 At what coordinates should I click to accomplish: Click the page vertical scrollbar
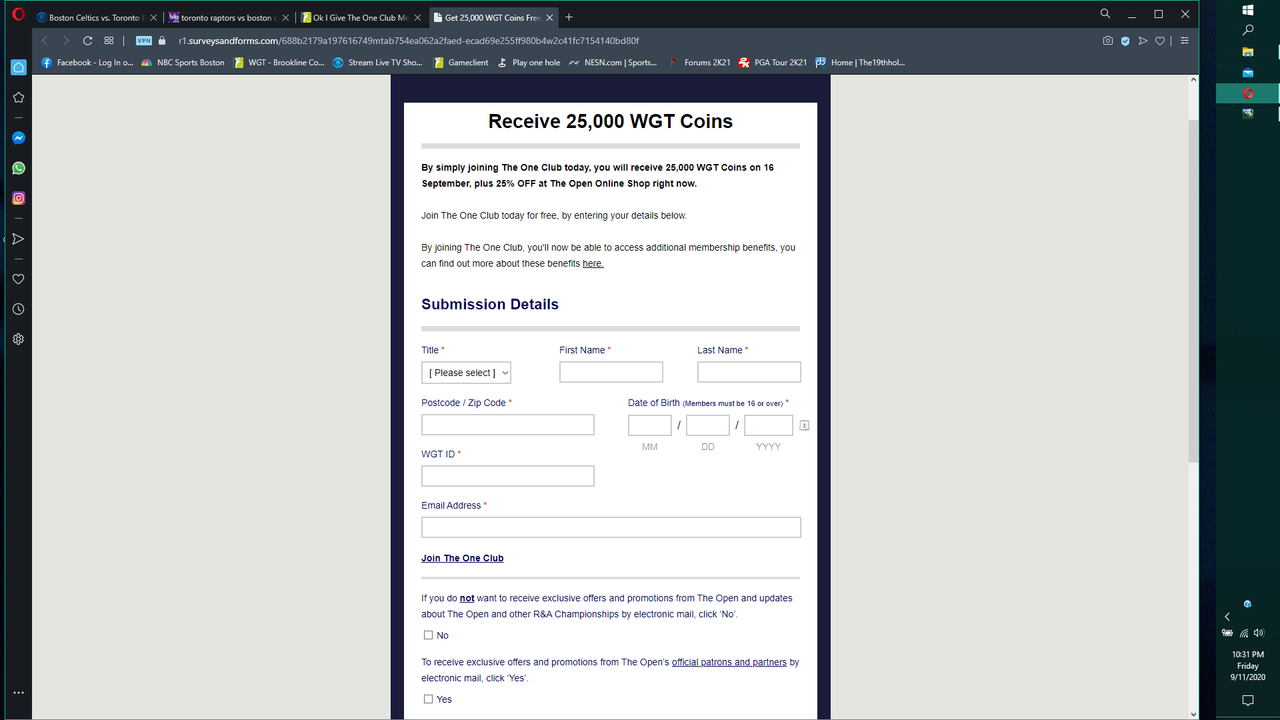(1192, 290)
